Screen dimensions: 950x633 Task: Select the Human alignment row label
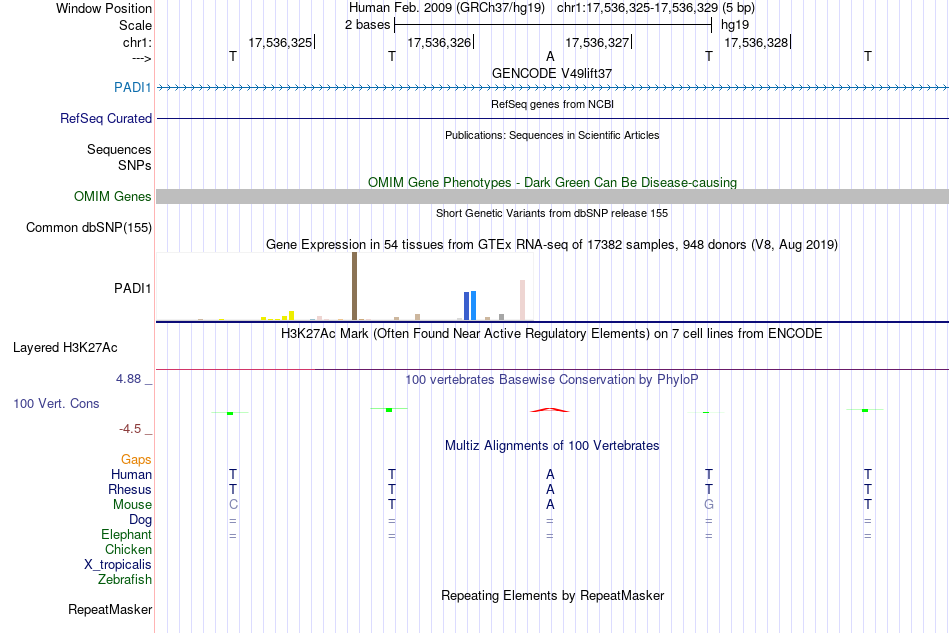(131, 475)
